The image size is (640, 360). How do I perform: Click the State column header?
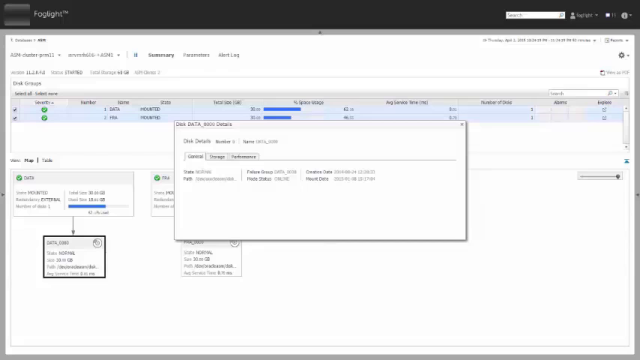(x=165, y=102)
